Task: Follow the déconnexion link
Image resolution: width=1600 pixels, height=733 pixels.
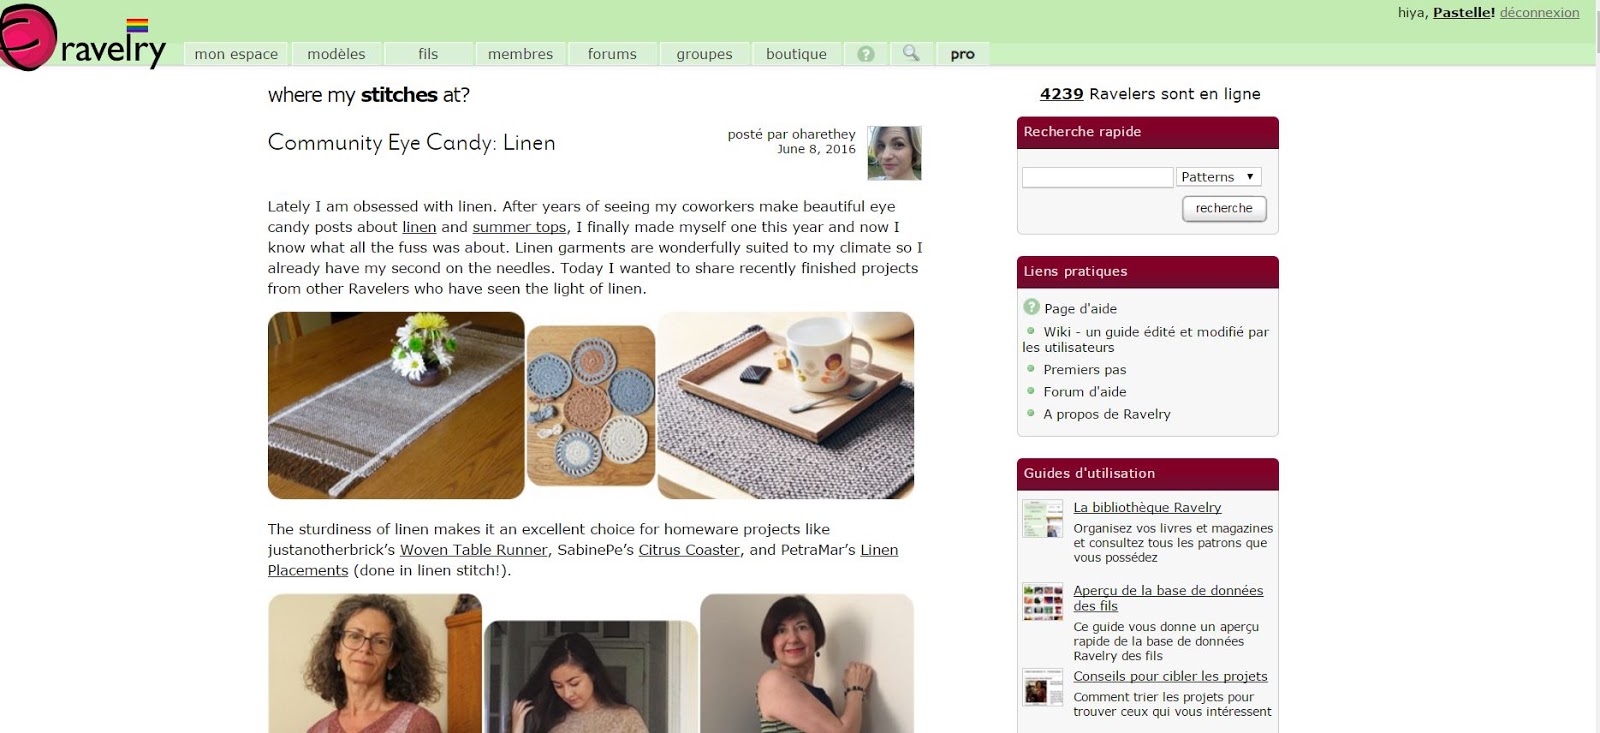Action: click(x=1539, y=13)
